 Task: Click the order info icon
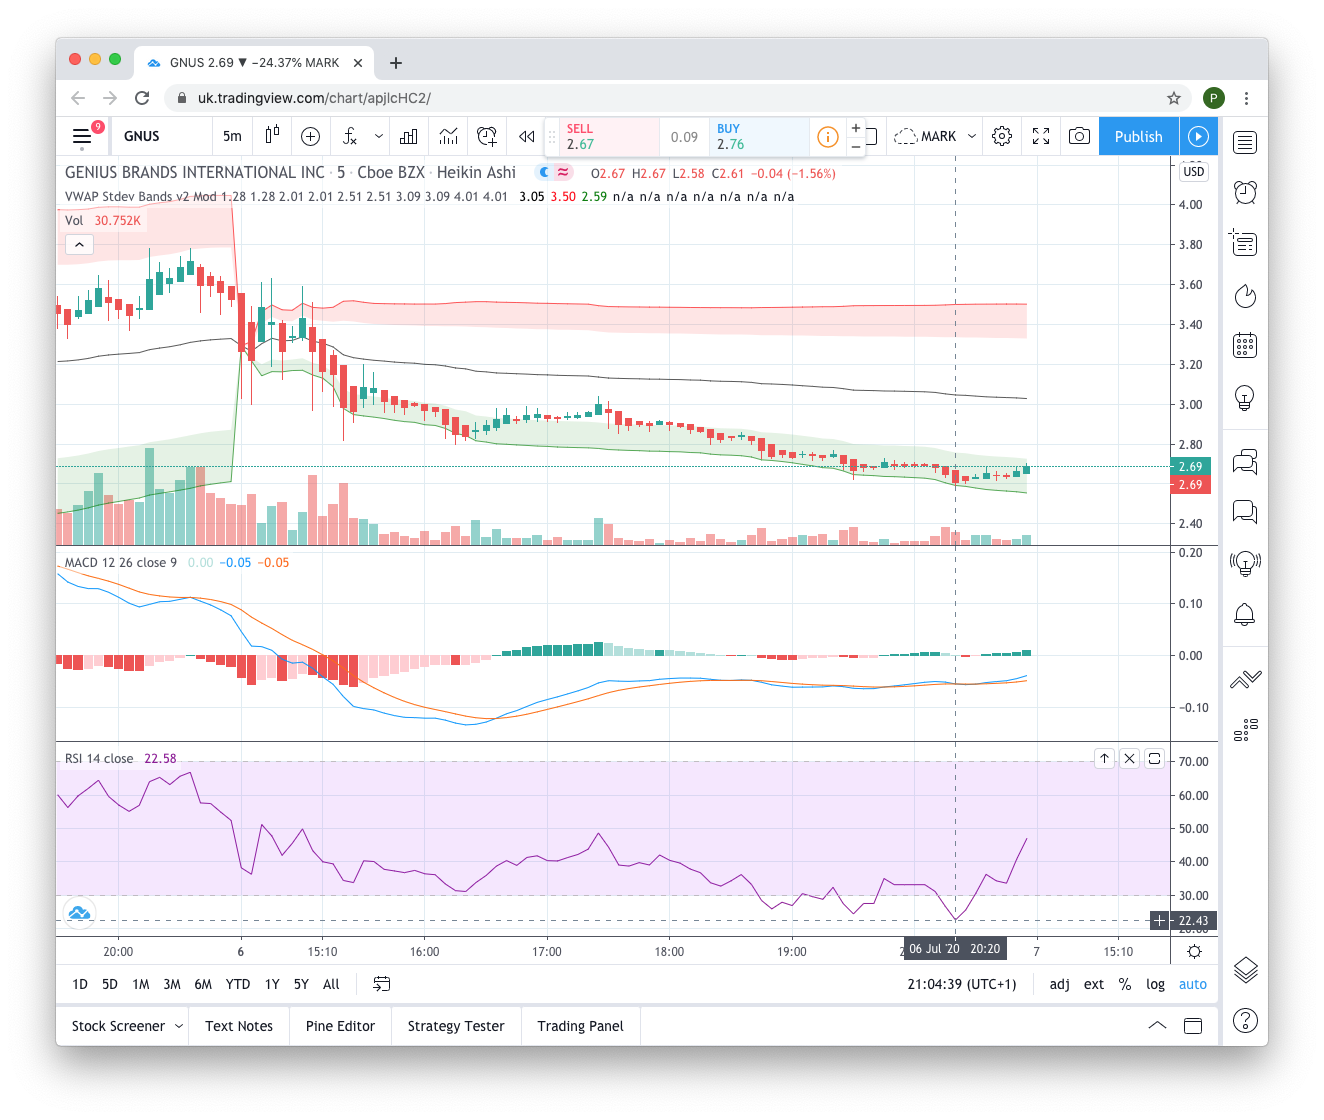(828, 137)
